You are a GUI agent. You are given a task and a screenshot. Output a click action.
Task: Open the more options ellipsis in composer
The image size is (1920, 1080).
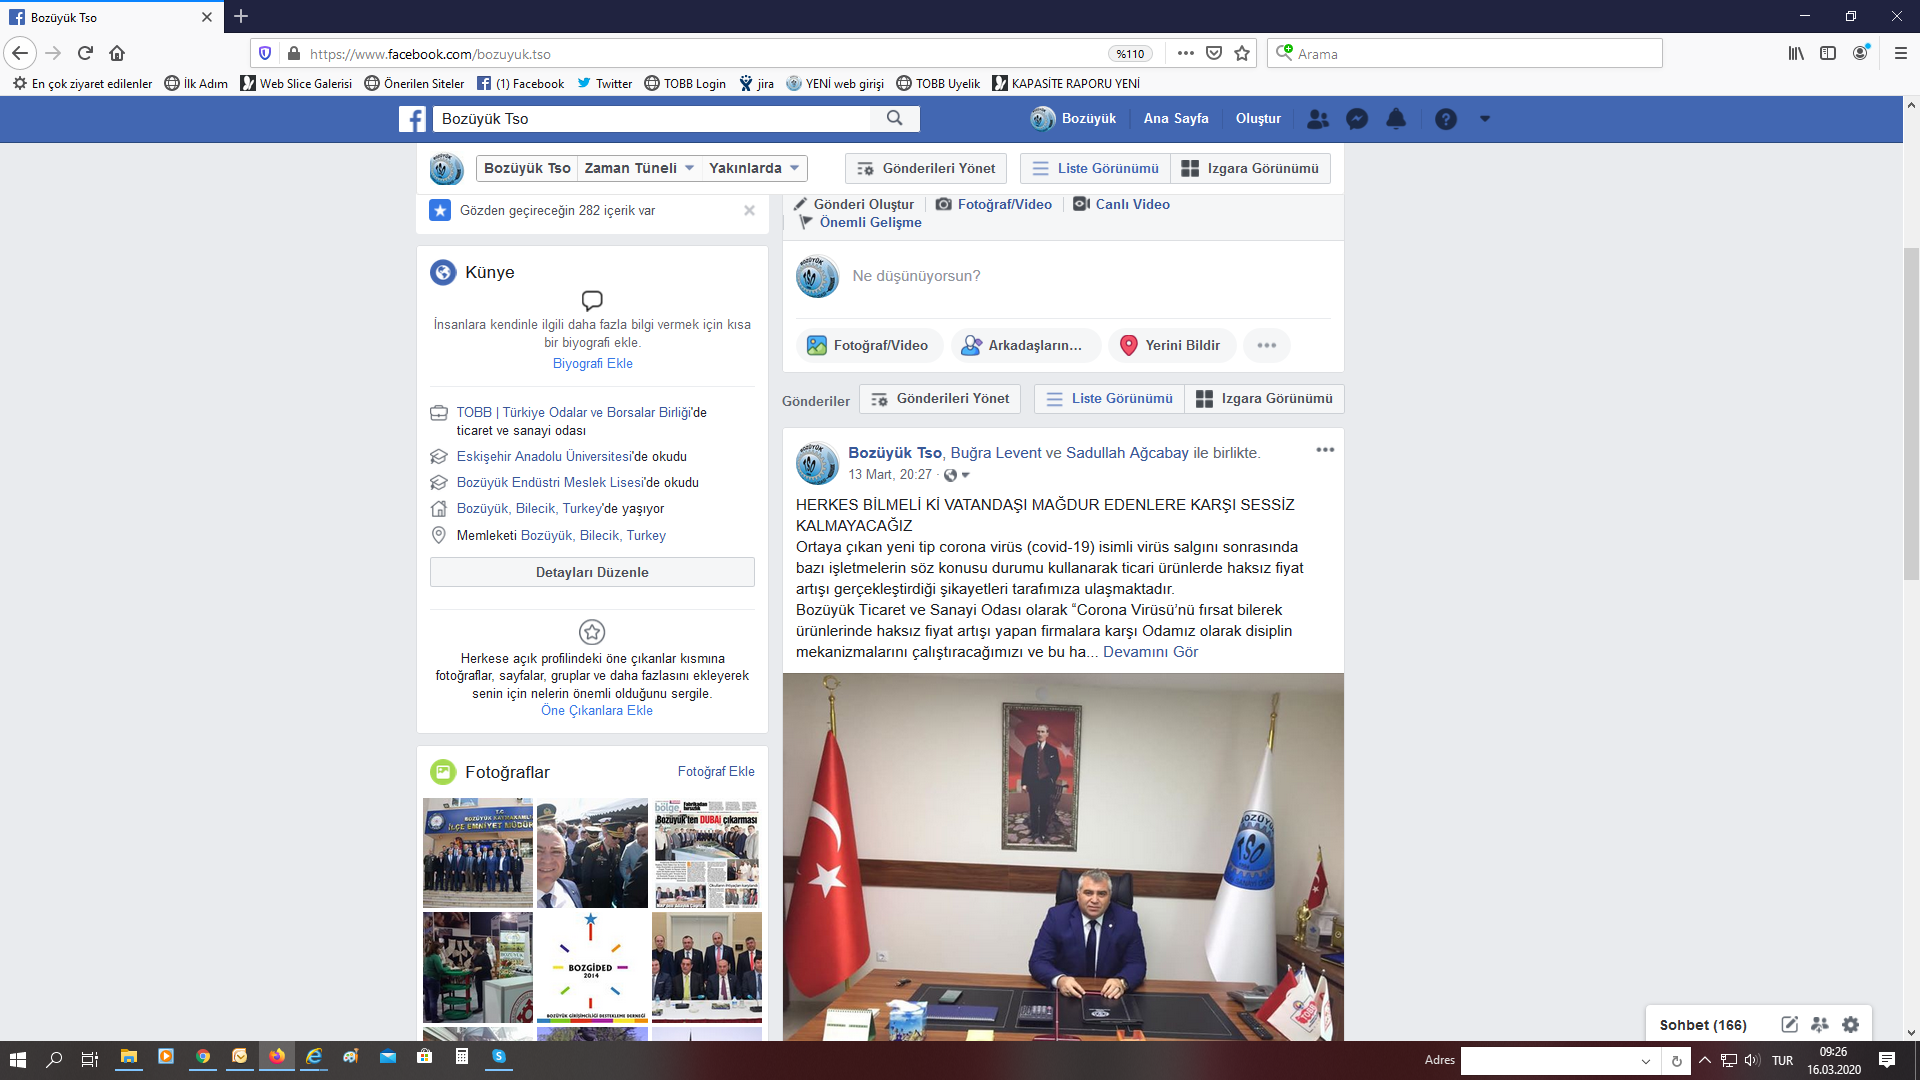tap(1267, 345)
